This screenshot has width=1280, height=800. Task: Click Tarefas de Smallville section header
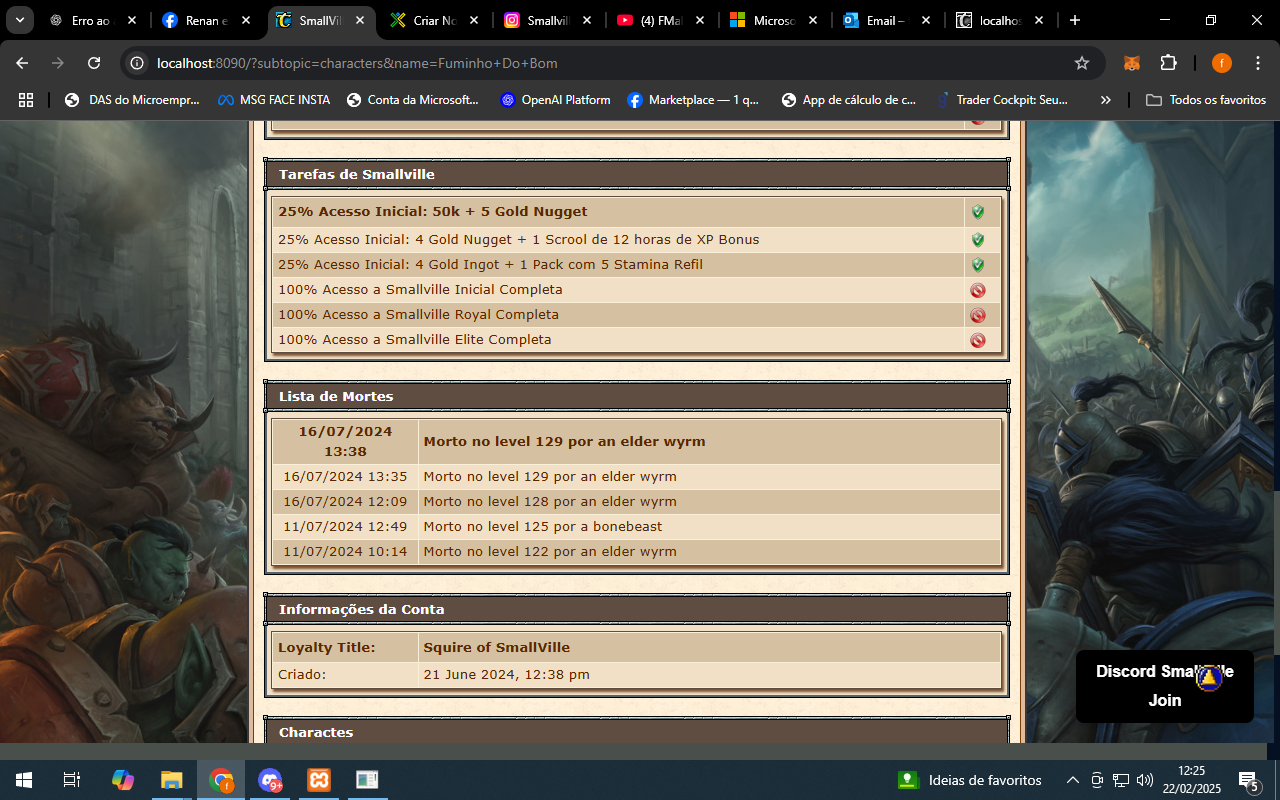(637, 174)
